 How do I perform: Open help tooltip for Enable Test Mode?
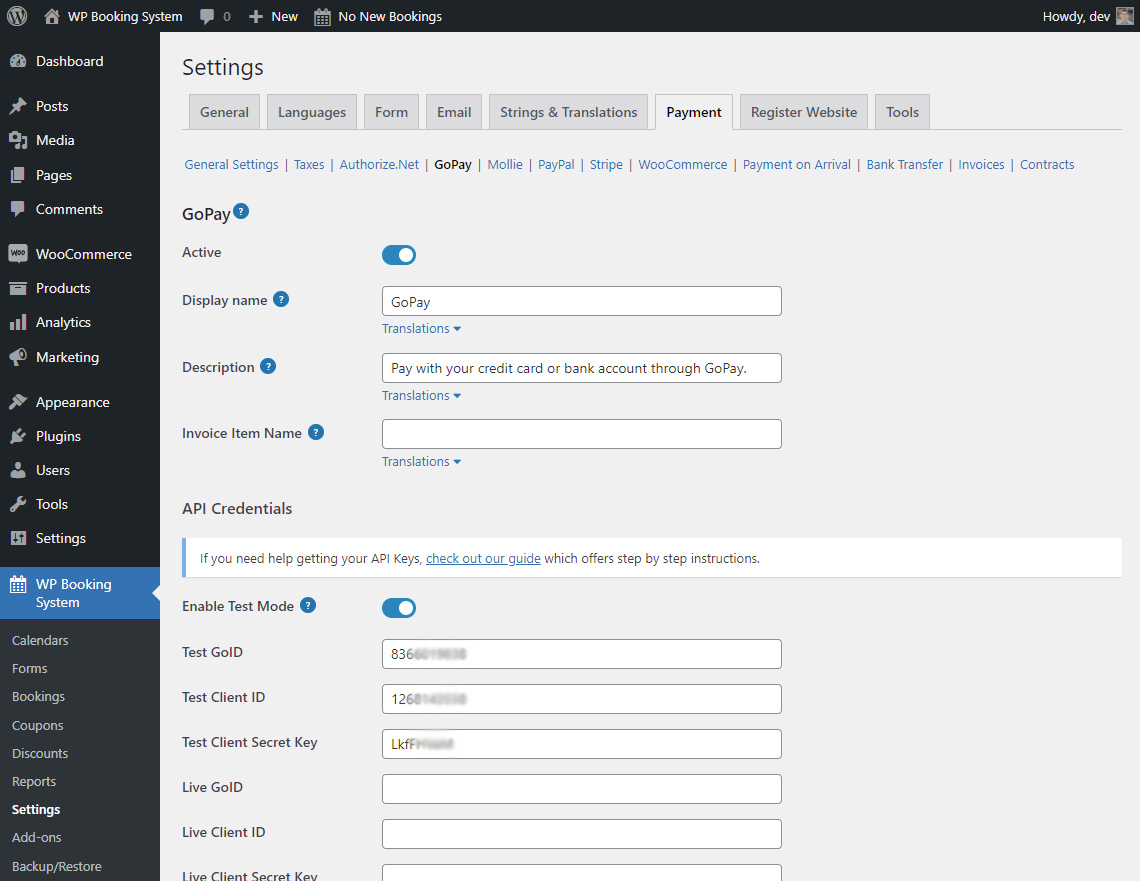pyautogui.click(x=308, y=606)
